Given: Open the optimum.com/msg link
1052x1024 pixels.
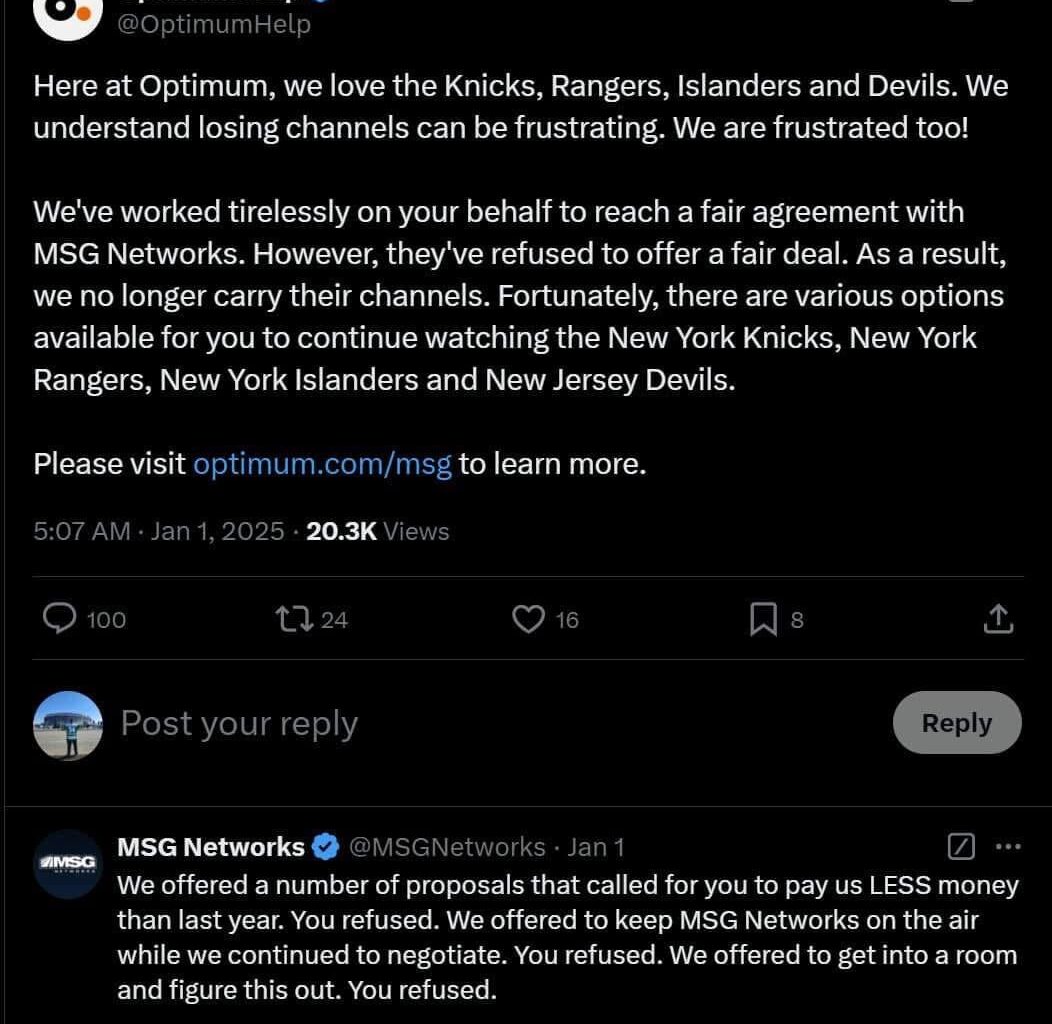Looking at the screenshot, I should click(322, 464).
